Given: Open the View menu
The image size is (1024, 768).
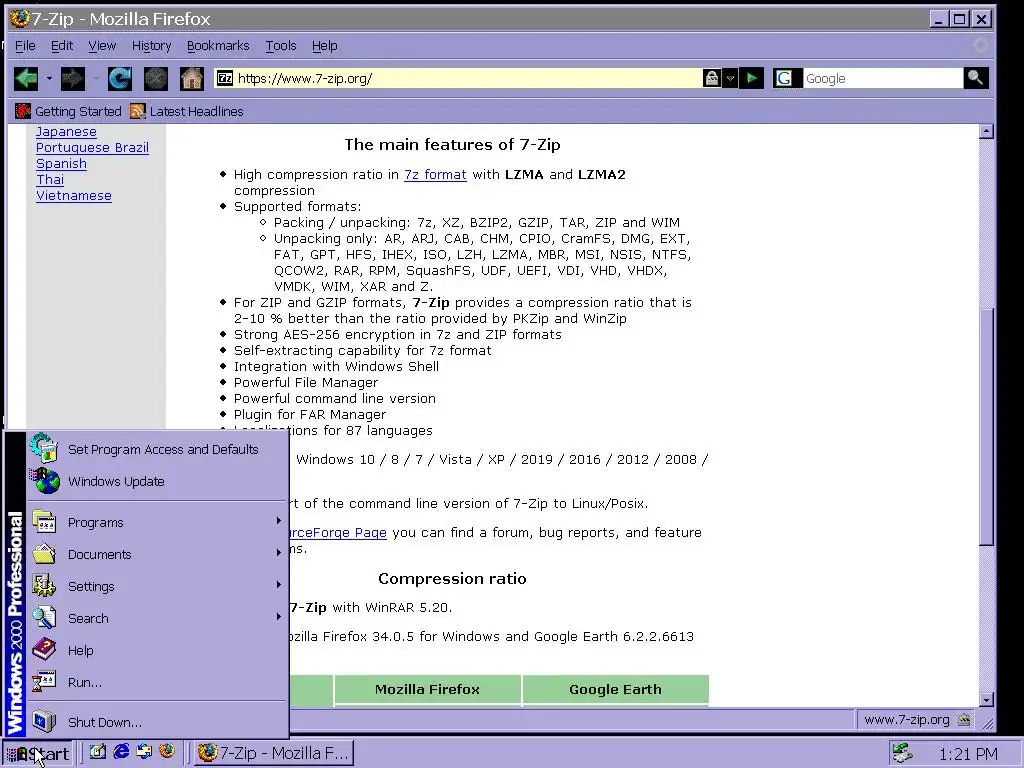Looking at the screenshot, I should 102,46.
